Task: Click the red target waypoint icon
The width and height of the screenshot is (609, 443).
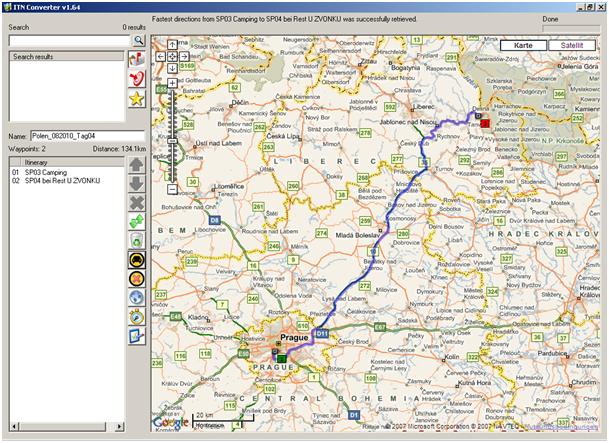Action: (137, 79)
